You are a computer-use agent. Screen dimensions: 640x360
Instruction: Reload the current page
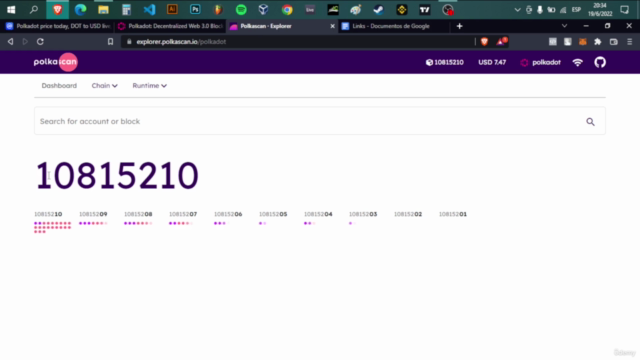(x=40, y=42)
